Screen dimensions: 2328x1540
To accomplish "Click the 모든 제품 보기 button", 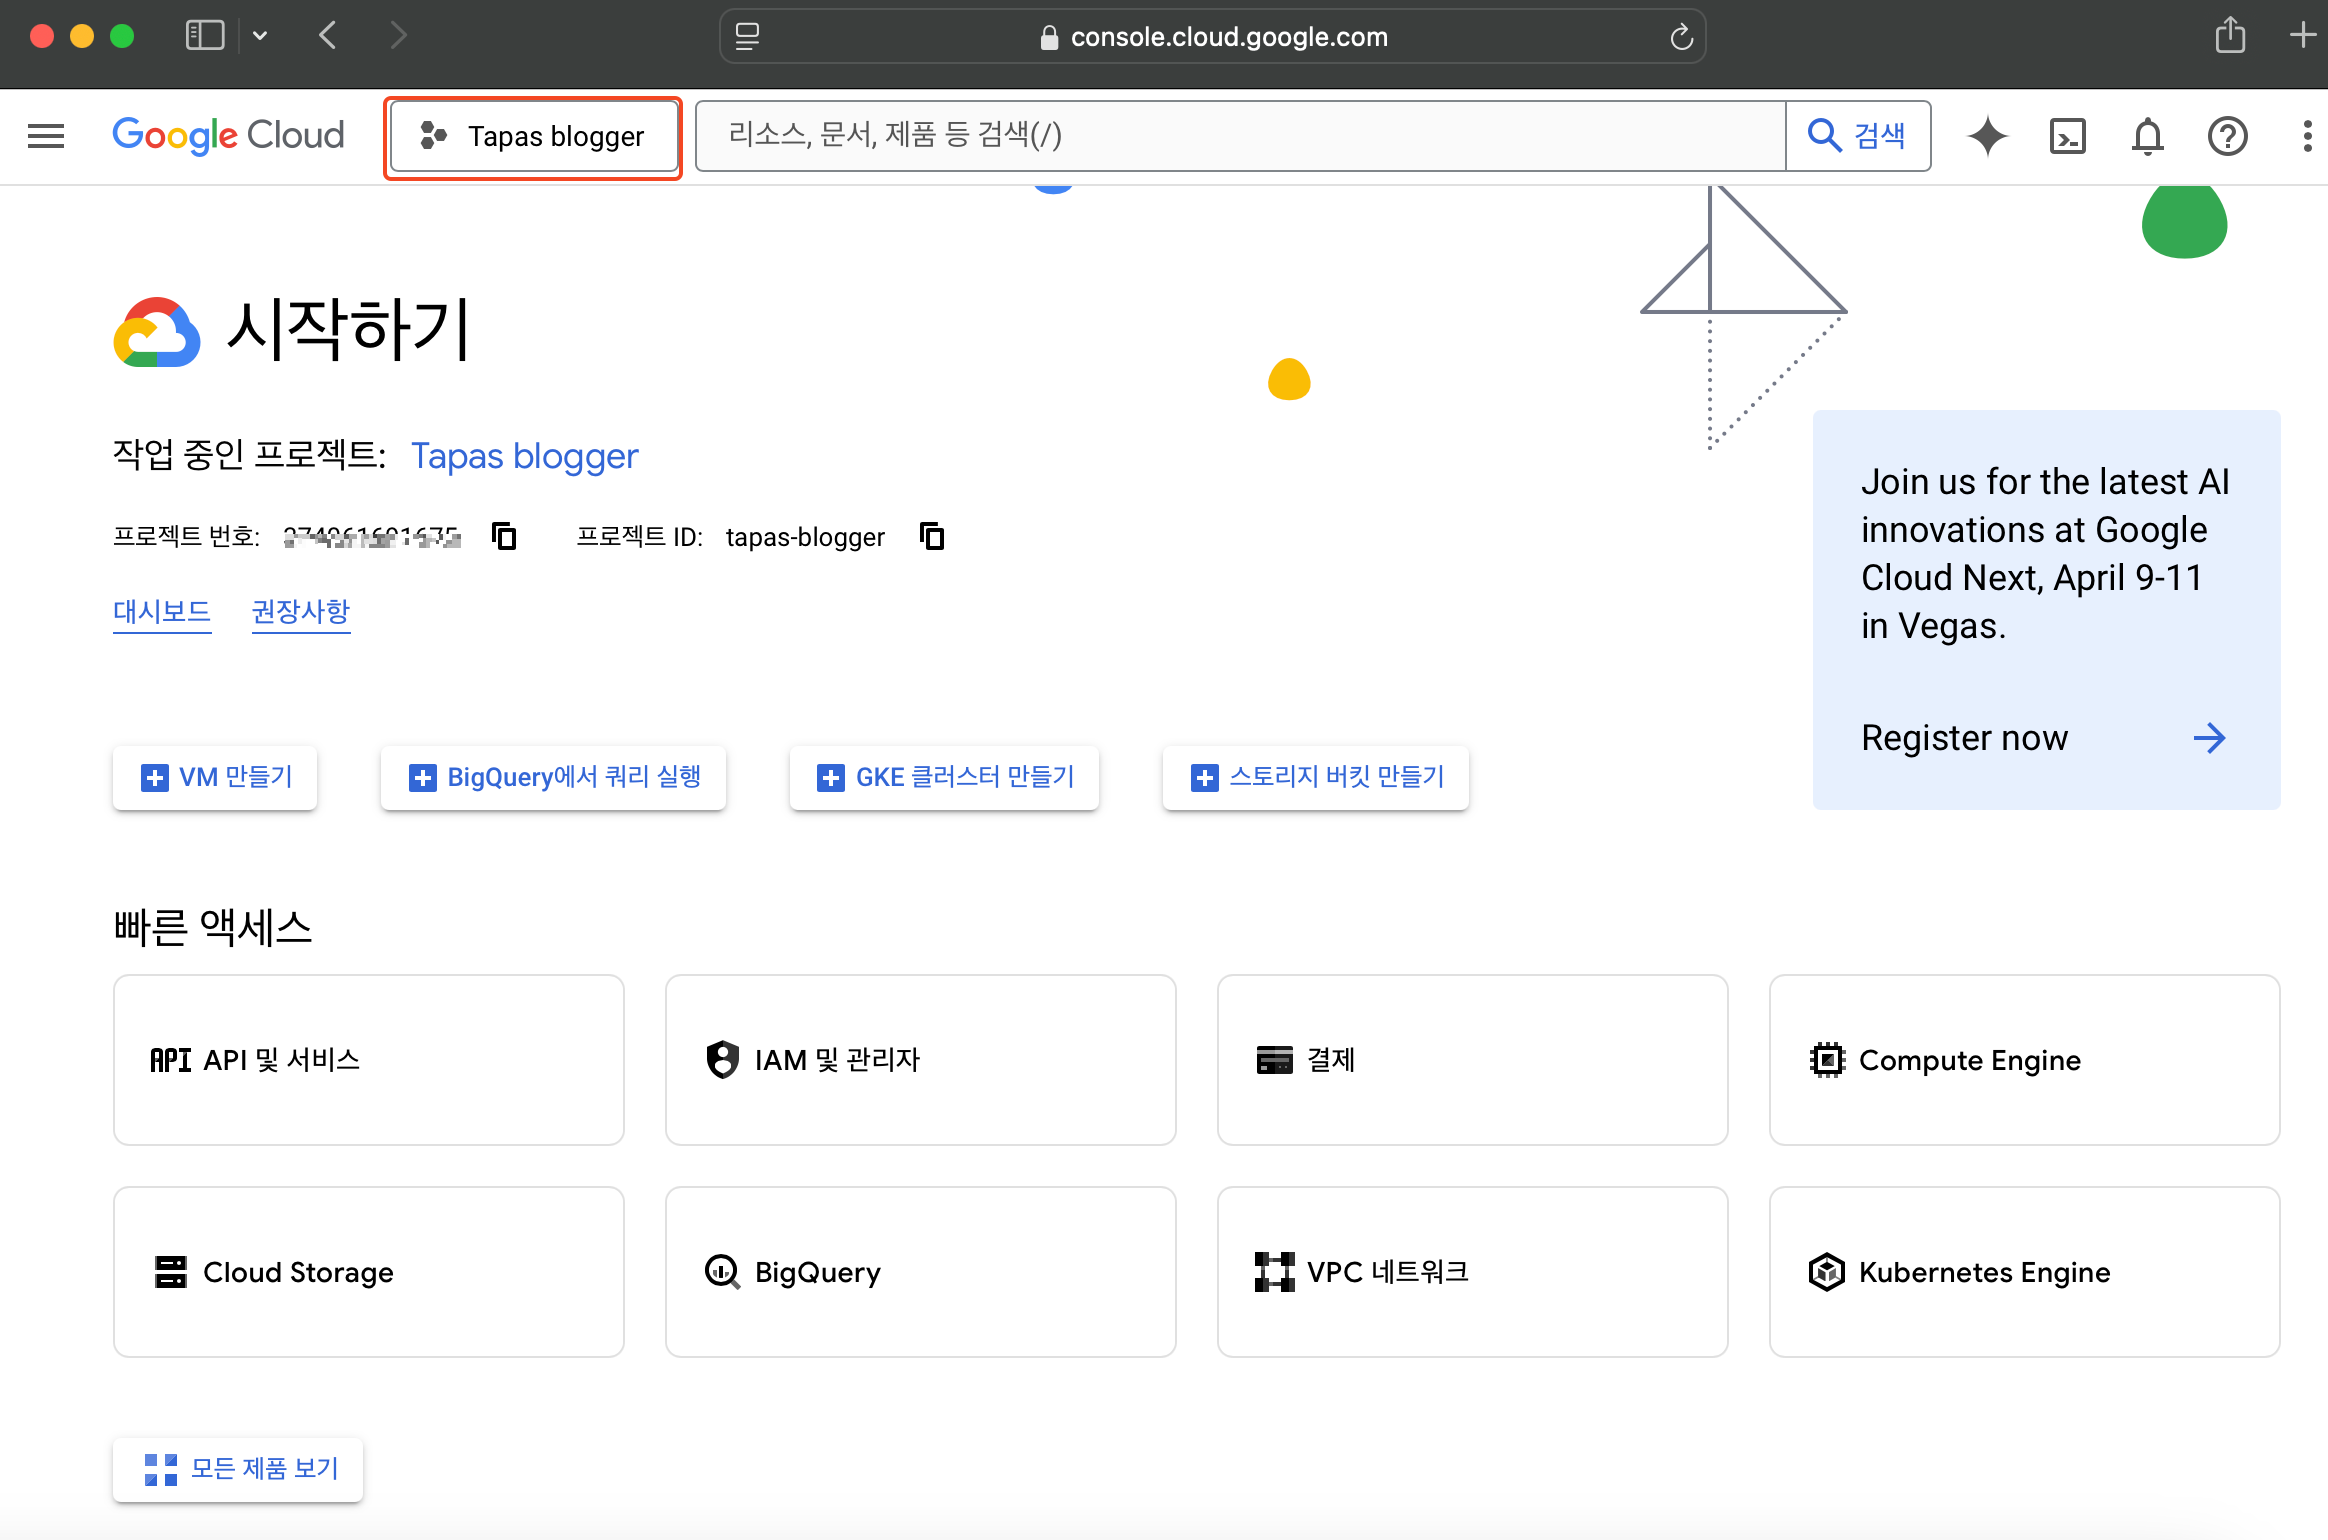I will pos(238,1469).
